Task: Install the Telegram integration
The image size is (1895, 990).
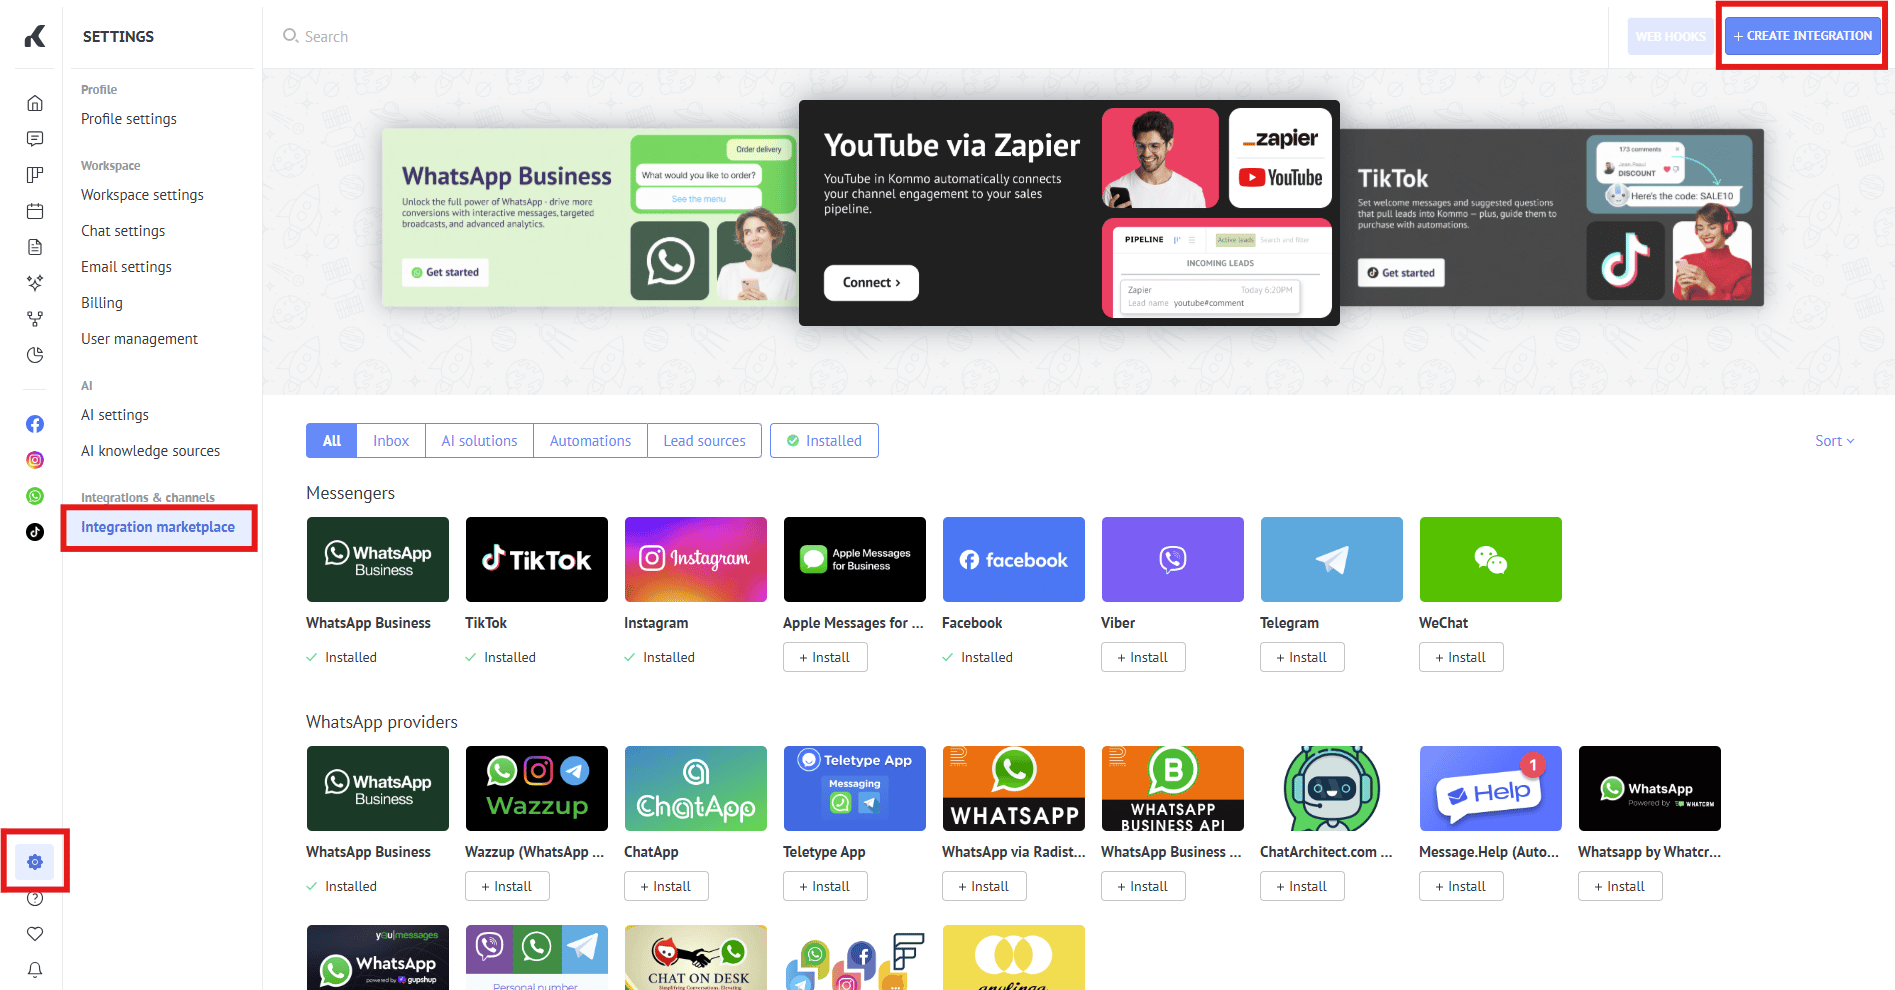Action: [1302, 657]
